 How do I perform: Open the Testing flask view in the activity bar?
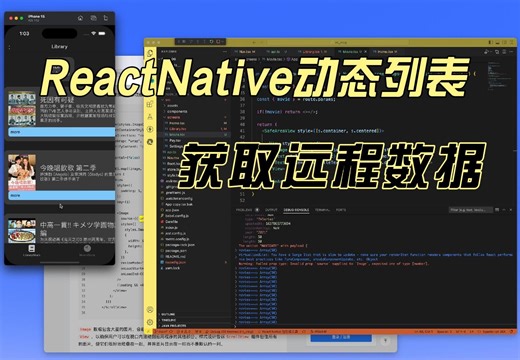pyautogui.click(x=150, y=117)
